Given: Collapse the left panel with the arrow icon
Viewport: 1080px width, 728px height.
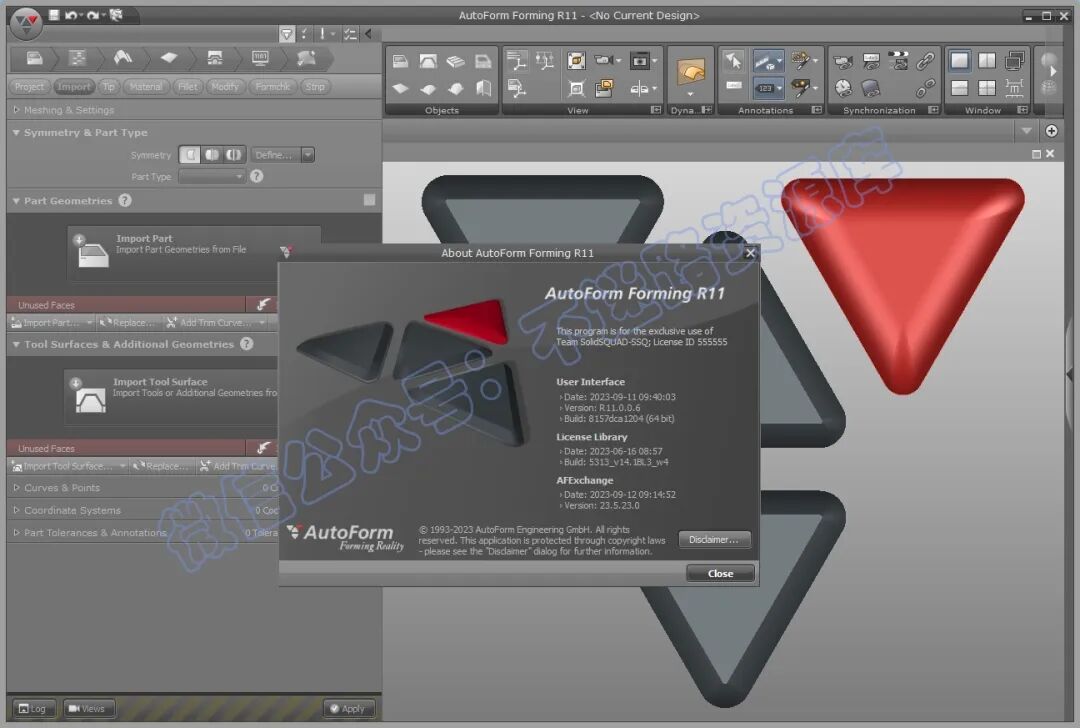Looking at the screenshot, I should point(368,34).
